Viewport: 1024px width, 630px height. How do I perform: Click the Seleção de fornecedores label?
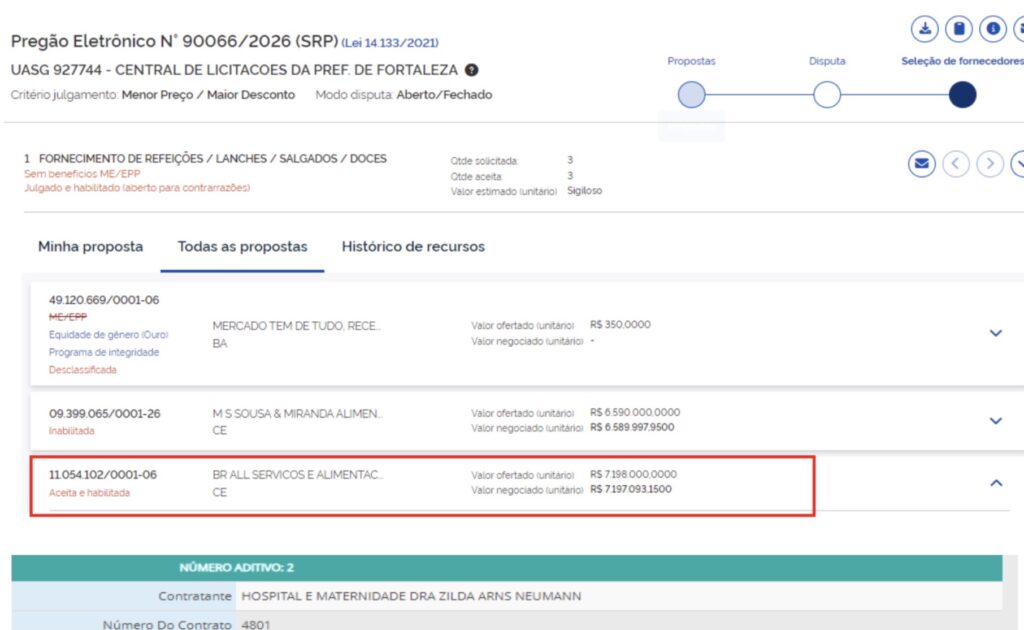point(963,61)
